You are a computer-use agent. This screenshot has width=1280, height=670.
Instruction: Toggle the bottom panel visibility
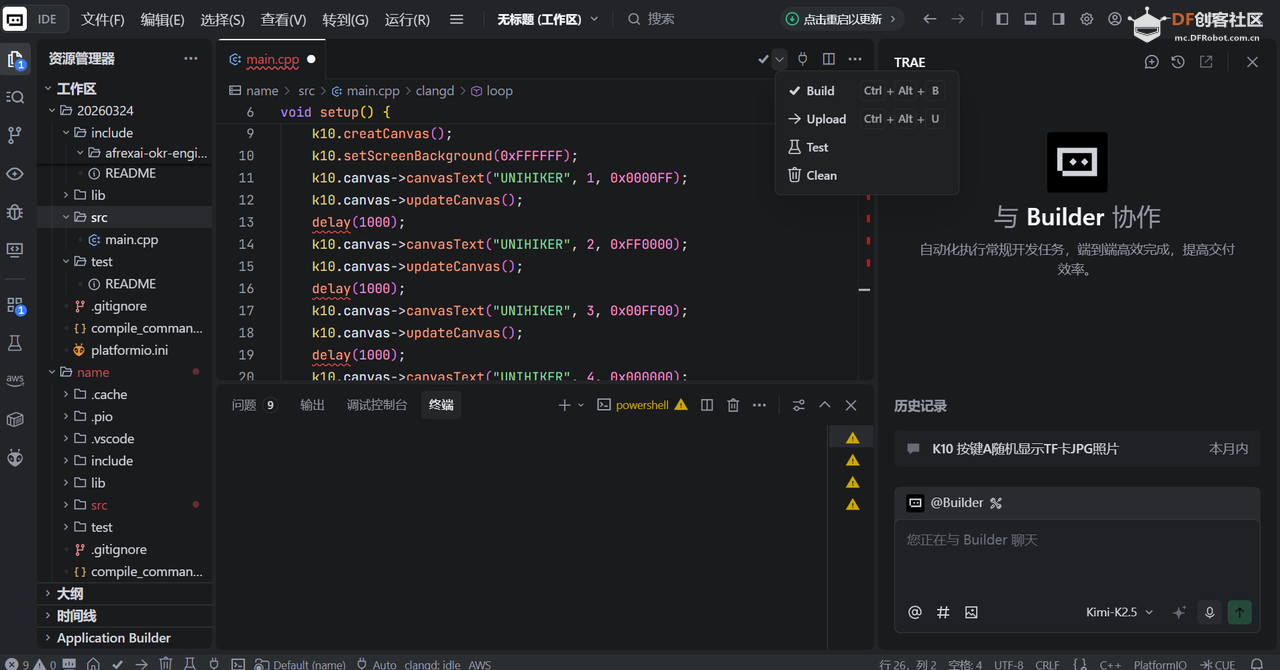(1029, 17)
